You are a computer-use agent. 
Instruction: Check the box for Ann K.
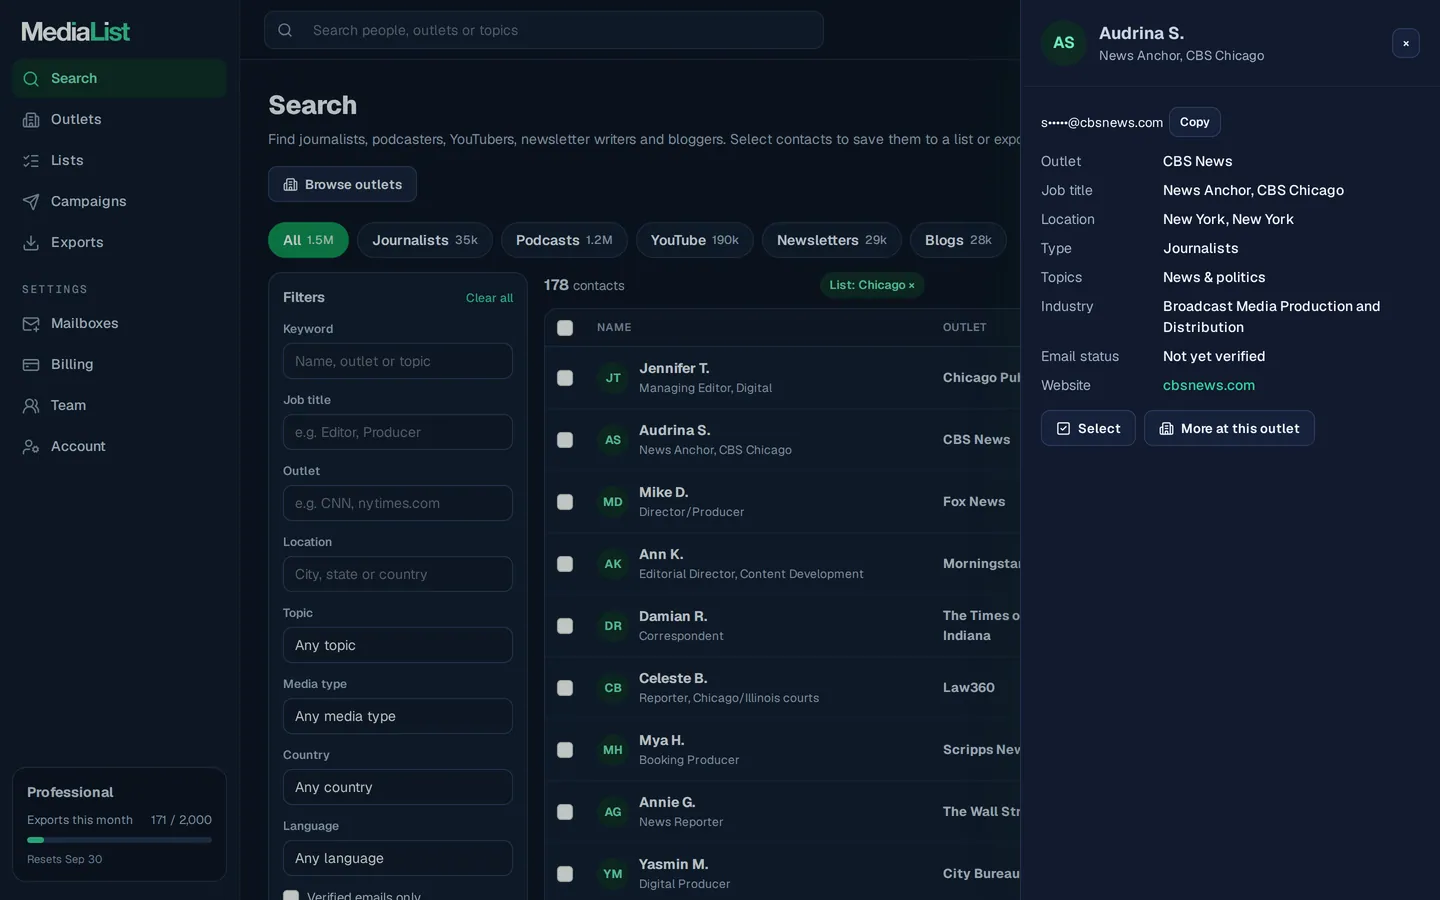(x=565, y=564)
